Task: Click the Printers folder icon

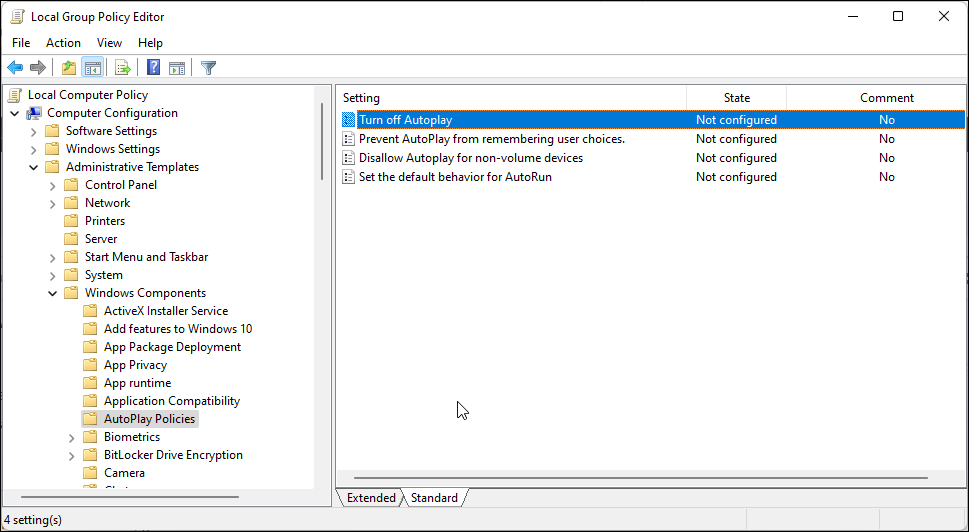Action: (x=72, y=221)
